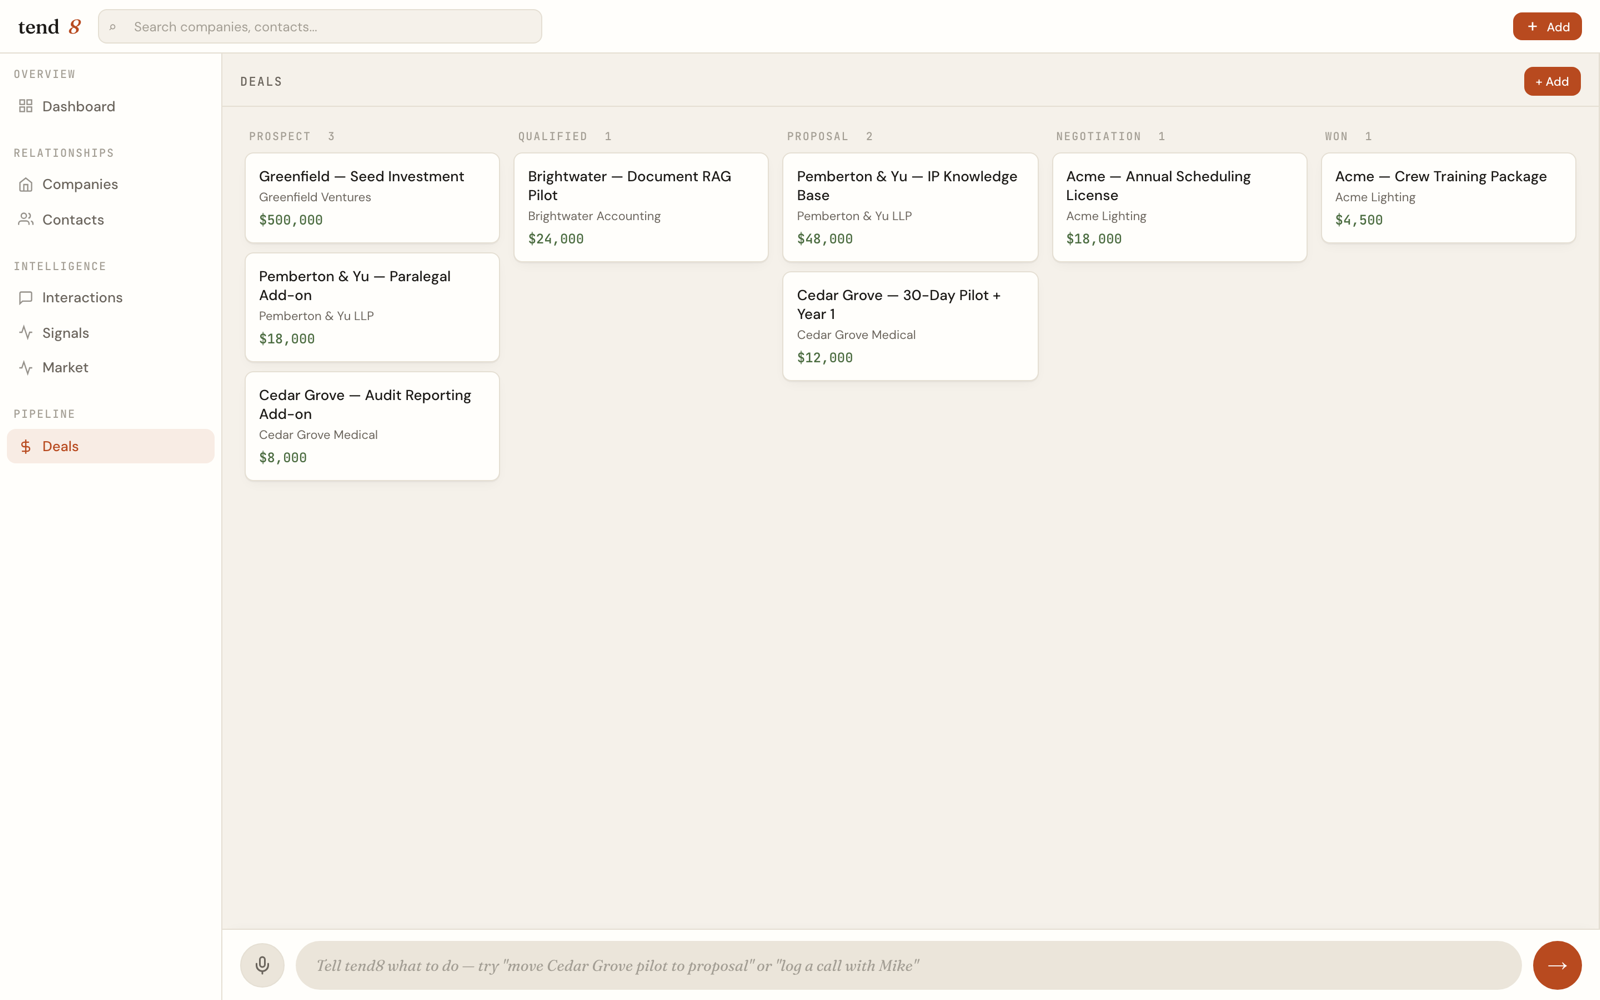Image resolution: width=1600 pixels, height=1000 pixels.
Task: Click the $500,000 deal value
Action: (291, 220)
